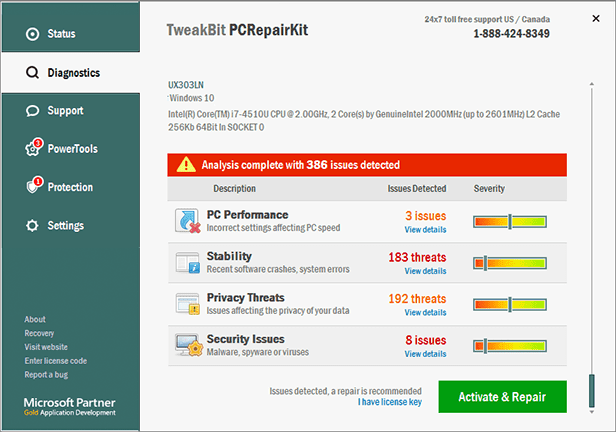
Task: Click the Status target icon
Action: click(32, 34)
